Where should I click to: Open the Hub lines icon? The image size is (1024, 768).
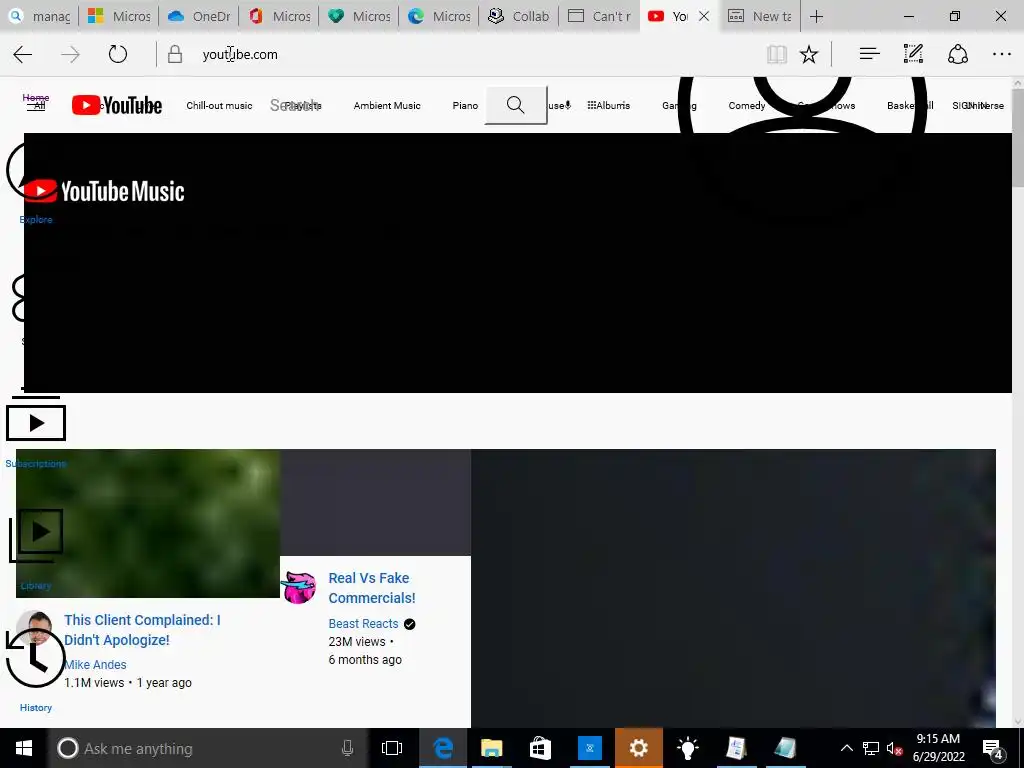(x=869, y=54)
